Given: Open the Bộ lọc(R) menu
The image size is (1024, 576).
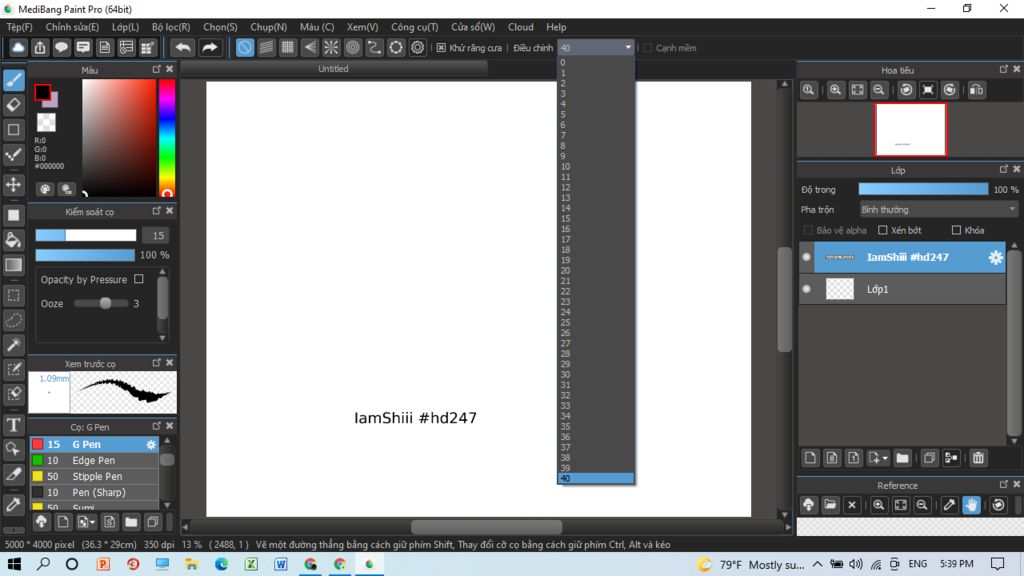Looking at the screenshot, I should [172, 27].
